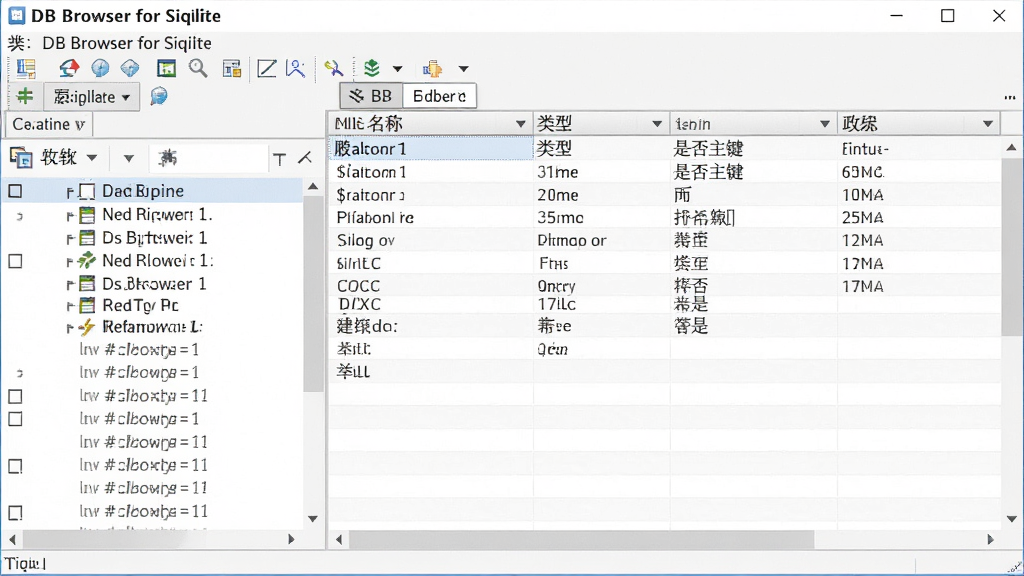The width and height of the screenshot is (1024, 576).
Task: Click the caret icon right of the T icon
Action: coord(305,158)
